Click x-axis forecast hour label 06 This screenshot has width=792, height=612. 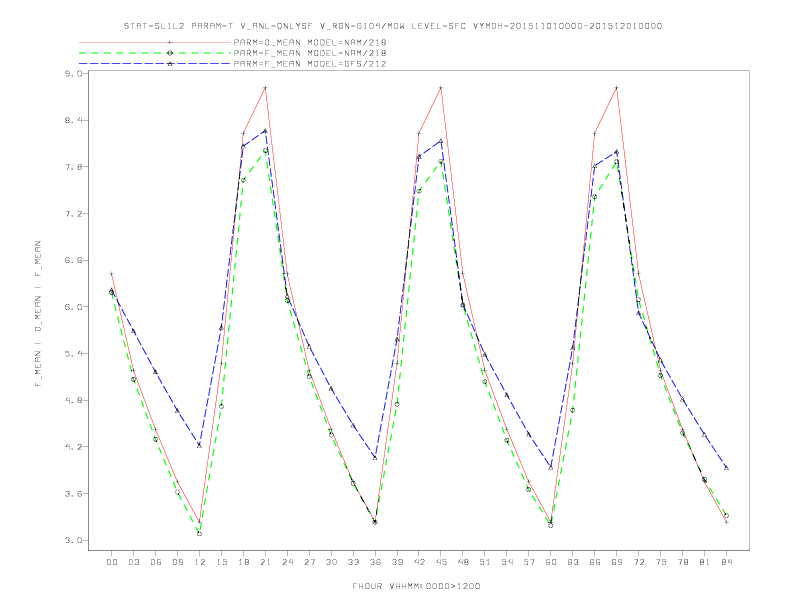(x=156, y=562)
